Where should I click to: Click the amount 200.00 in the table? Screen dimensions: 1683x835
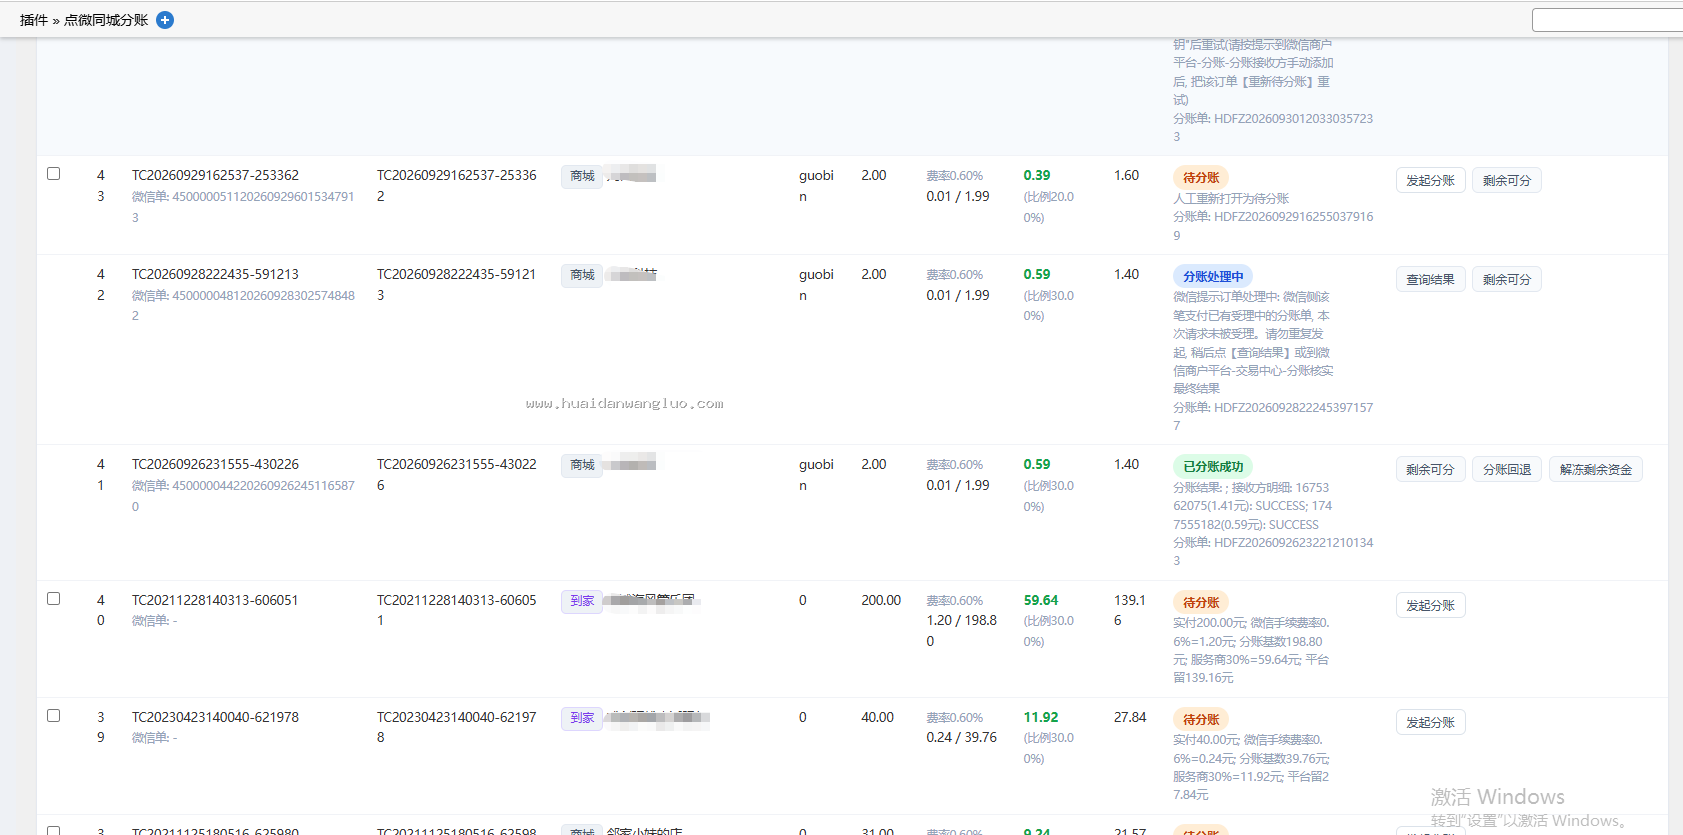(881, 600)
